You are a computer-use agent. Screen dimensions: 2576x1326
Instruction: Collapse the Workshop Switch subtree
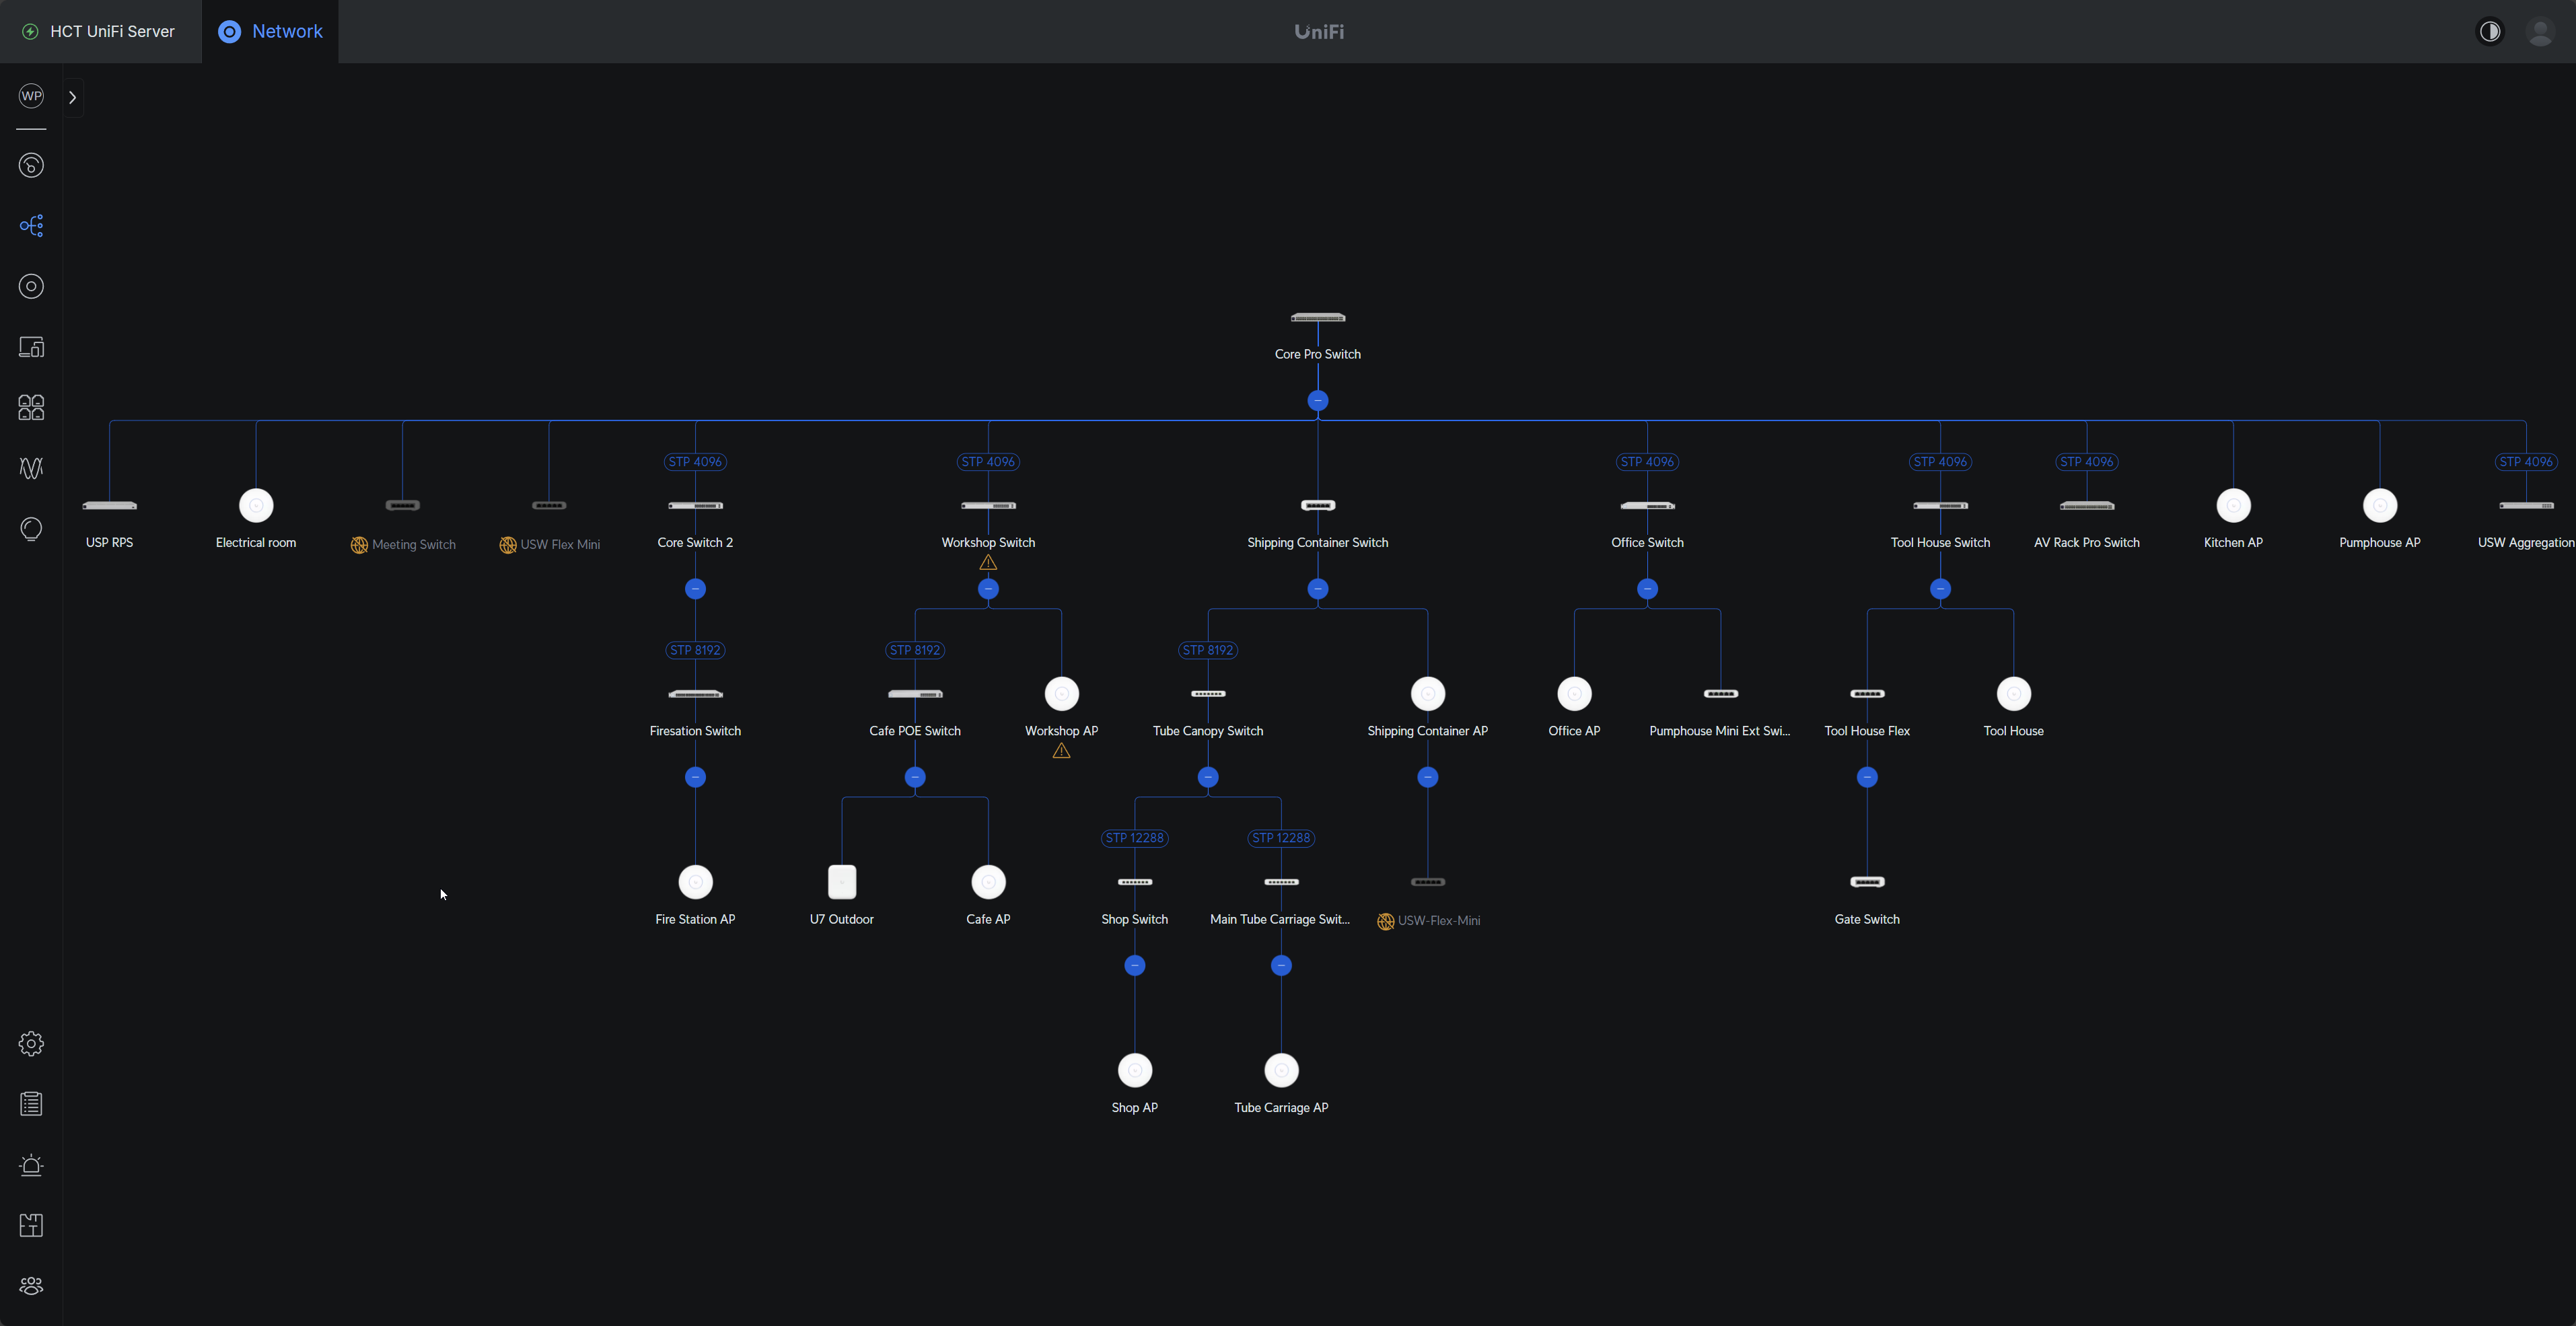tap(988, 589)
